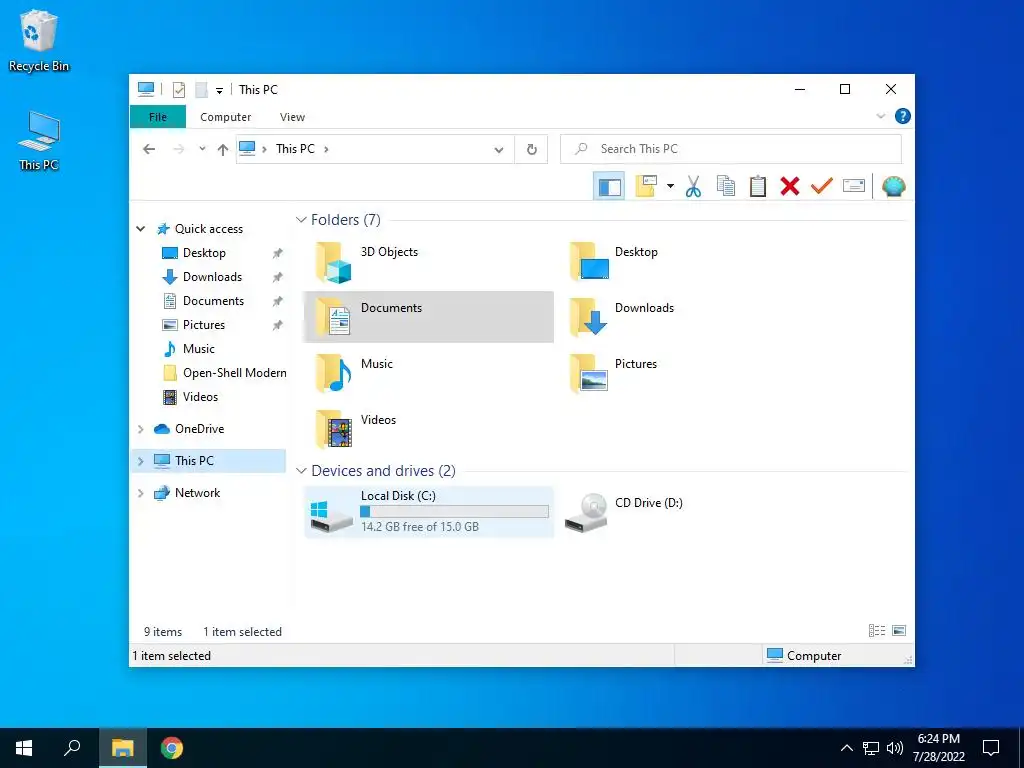The height and width of the screenshot is (768, 1024).
Task: Open the Customize Quick Access Toolbar dropdown
Action: [219, 91]
